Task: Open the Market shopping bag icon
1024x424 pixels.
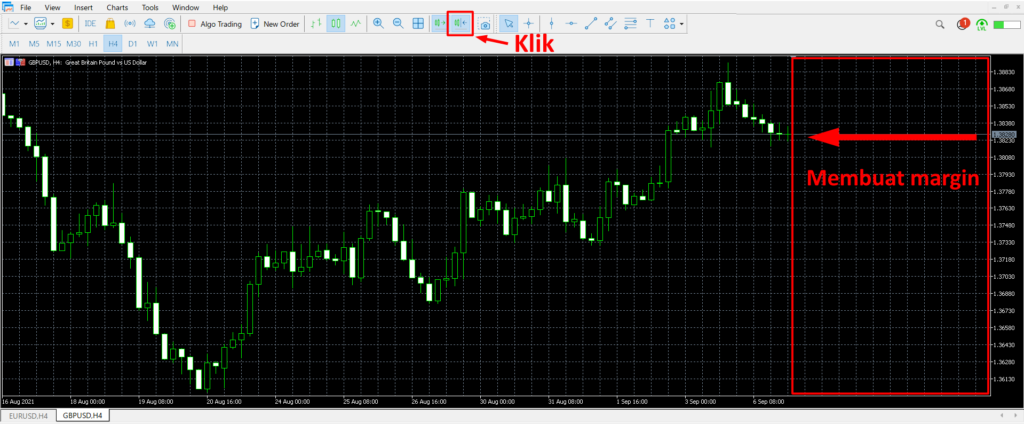Action: click(x=110, y=24)
